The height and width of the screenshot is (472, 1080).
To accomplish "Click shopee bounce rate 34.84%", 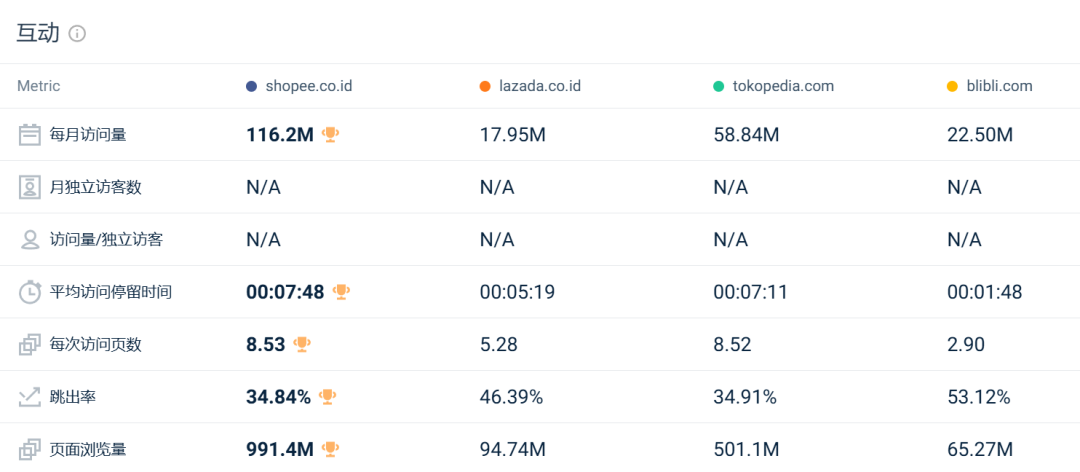I will [278, 397].
